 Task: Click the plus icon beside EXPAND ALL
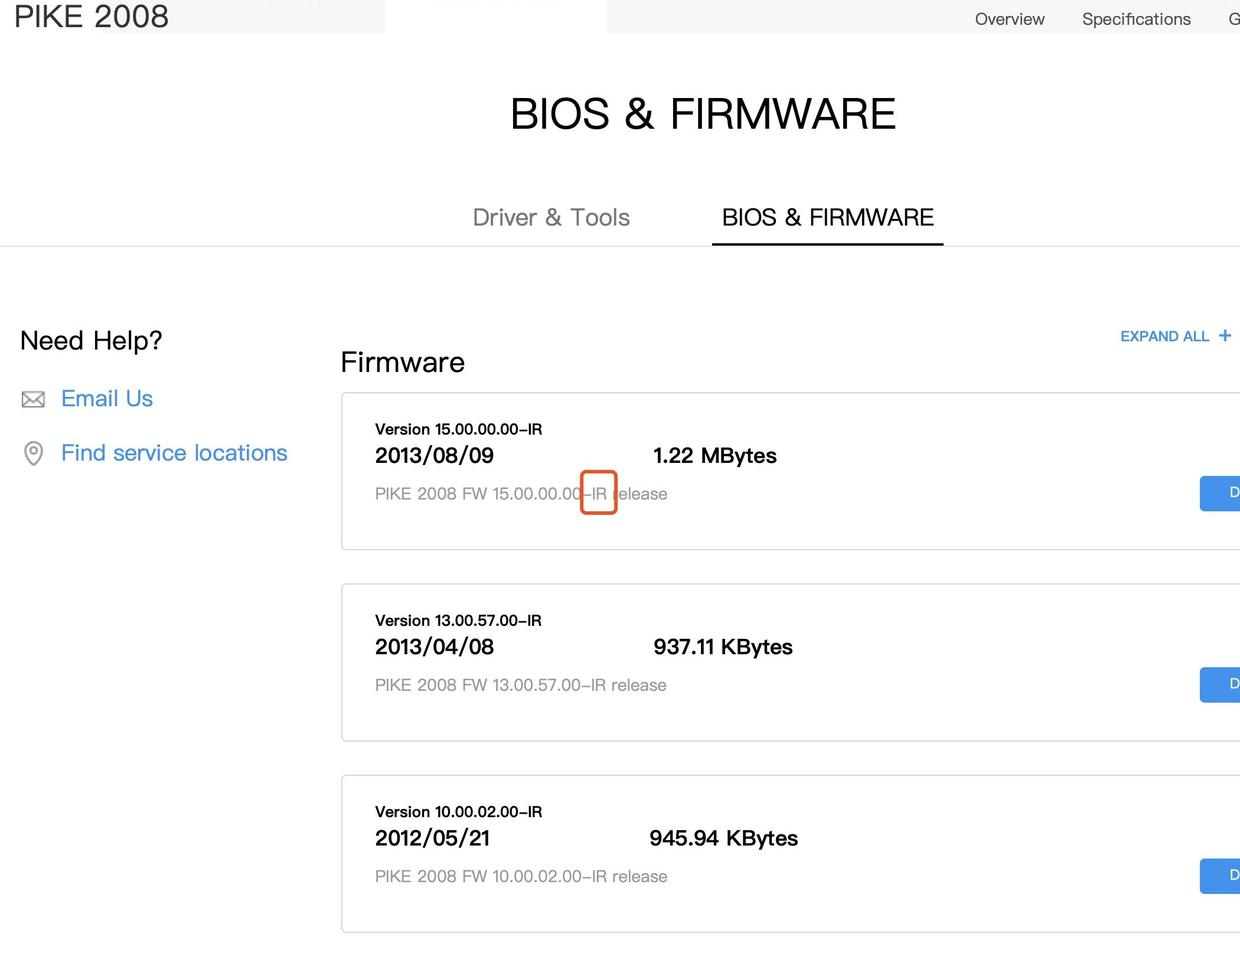(1225, 336)
